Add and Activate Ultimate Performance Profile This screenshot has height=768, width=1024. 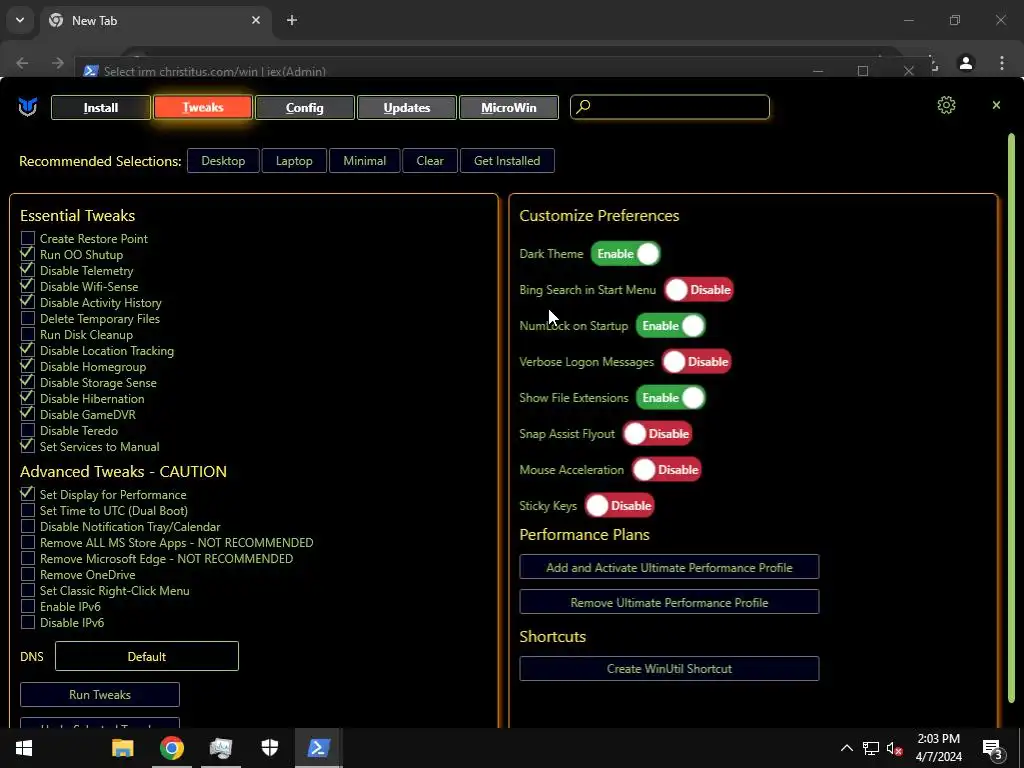669,567
